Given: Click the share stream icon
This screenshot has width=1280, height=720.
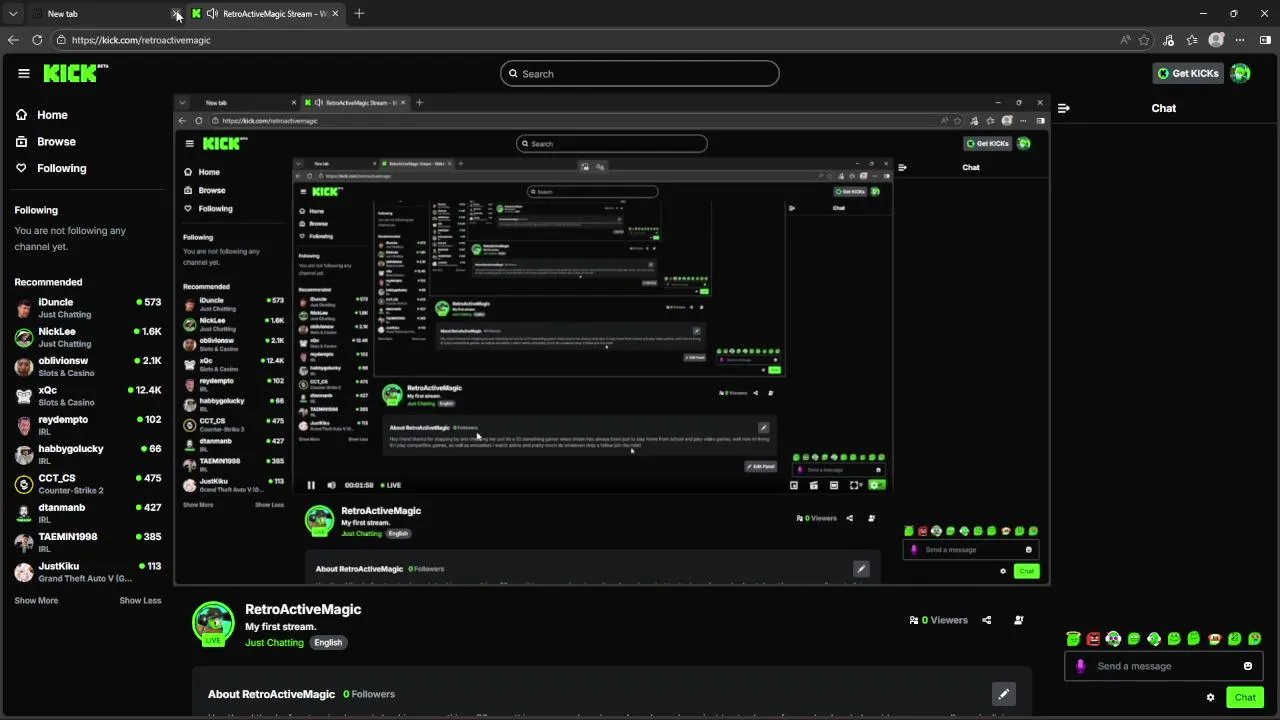Looking at the screenshot, I should [986, 620].
